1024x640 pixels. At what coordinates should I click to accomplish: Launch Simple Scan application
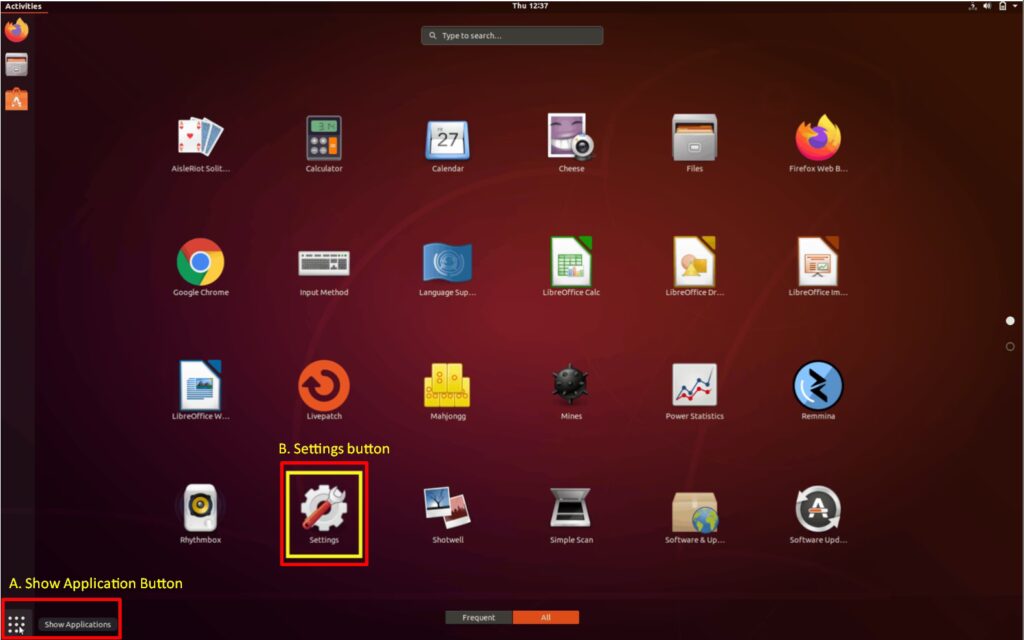pyautogui.click(x=571, y=510)
